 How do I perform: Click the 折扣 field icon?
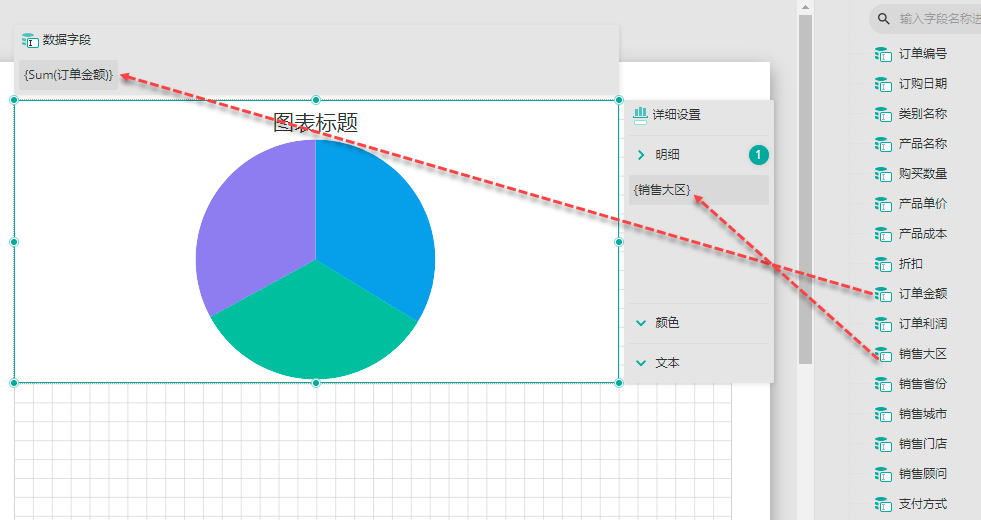[x=883, y=265]
